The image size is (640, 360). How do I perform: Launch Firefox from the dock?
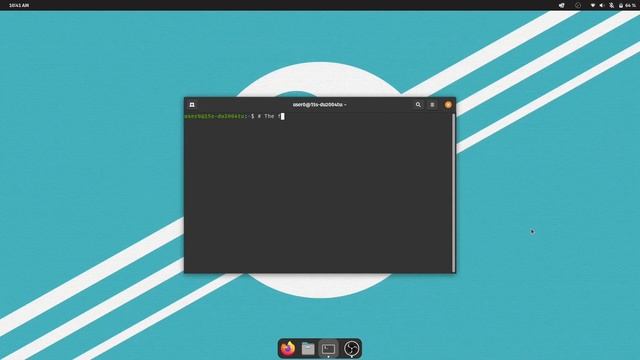pyautogui.click(x=288, y=349)
